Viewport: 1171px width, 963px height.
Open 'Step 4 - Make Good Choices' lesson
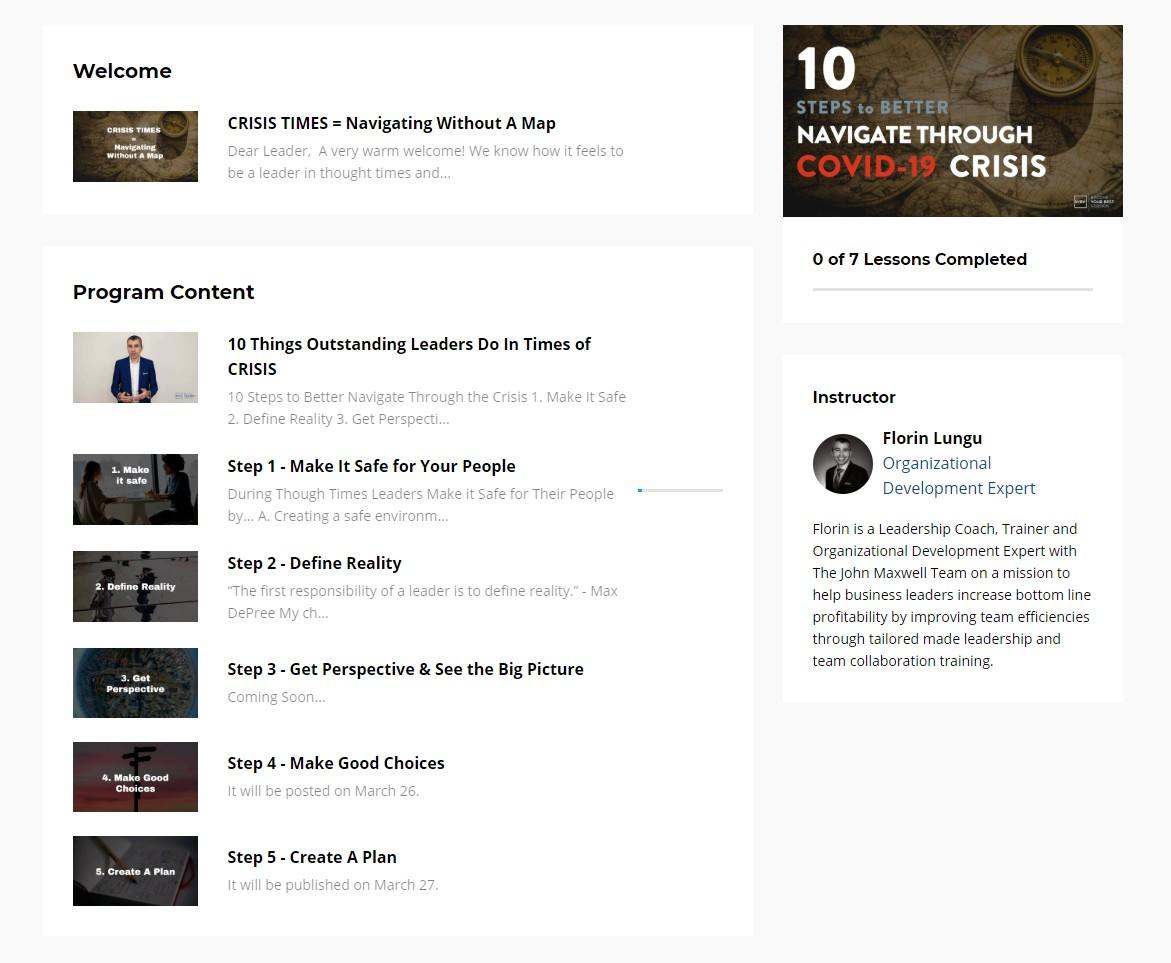(336, 764)
